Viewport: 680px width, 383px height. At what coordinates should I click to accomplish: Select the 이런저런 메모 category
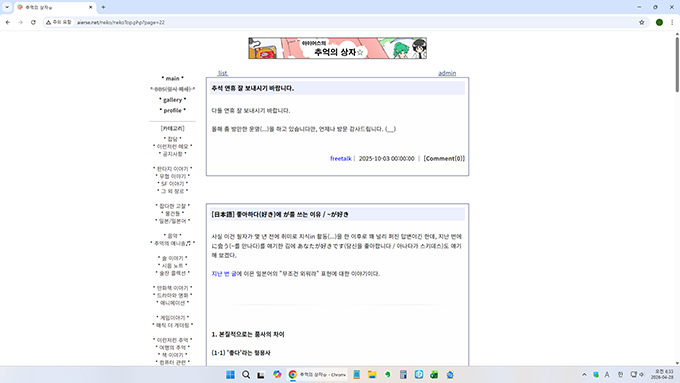pyautogui.click(x=173, y=147)
